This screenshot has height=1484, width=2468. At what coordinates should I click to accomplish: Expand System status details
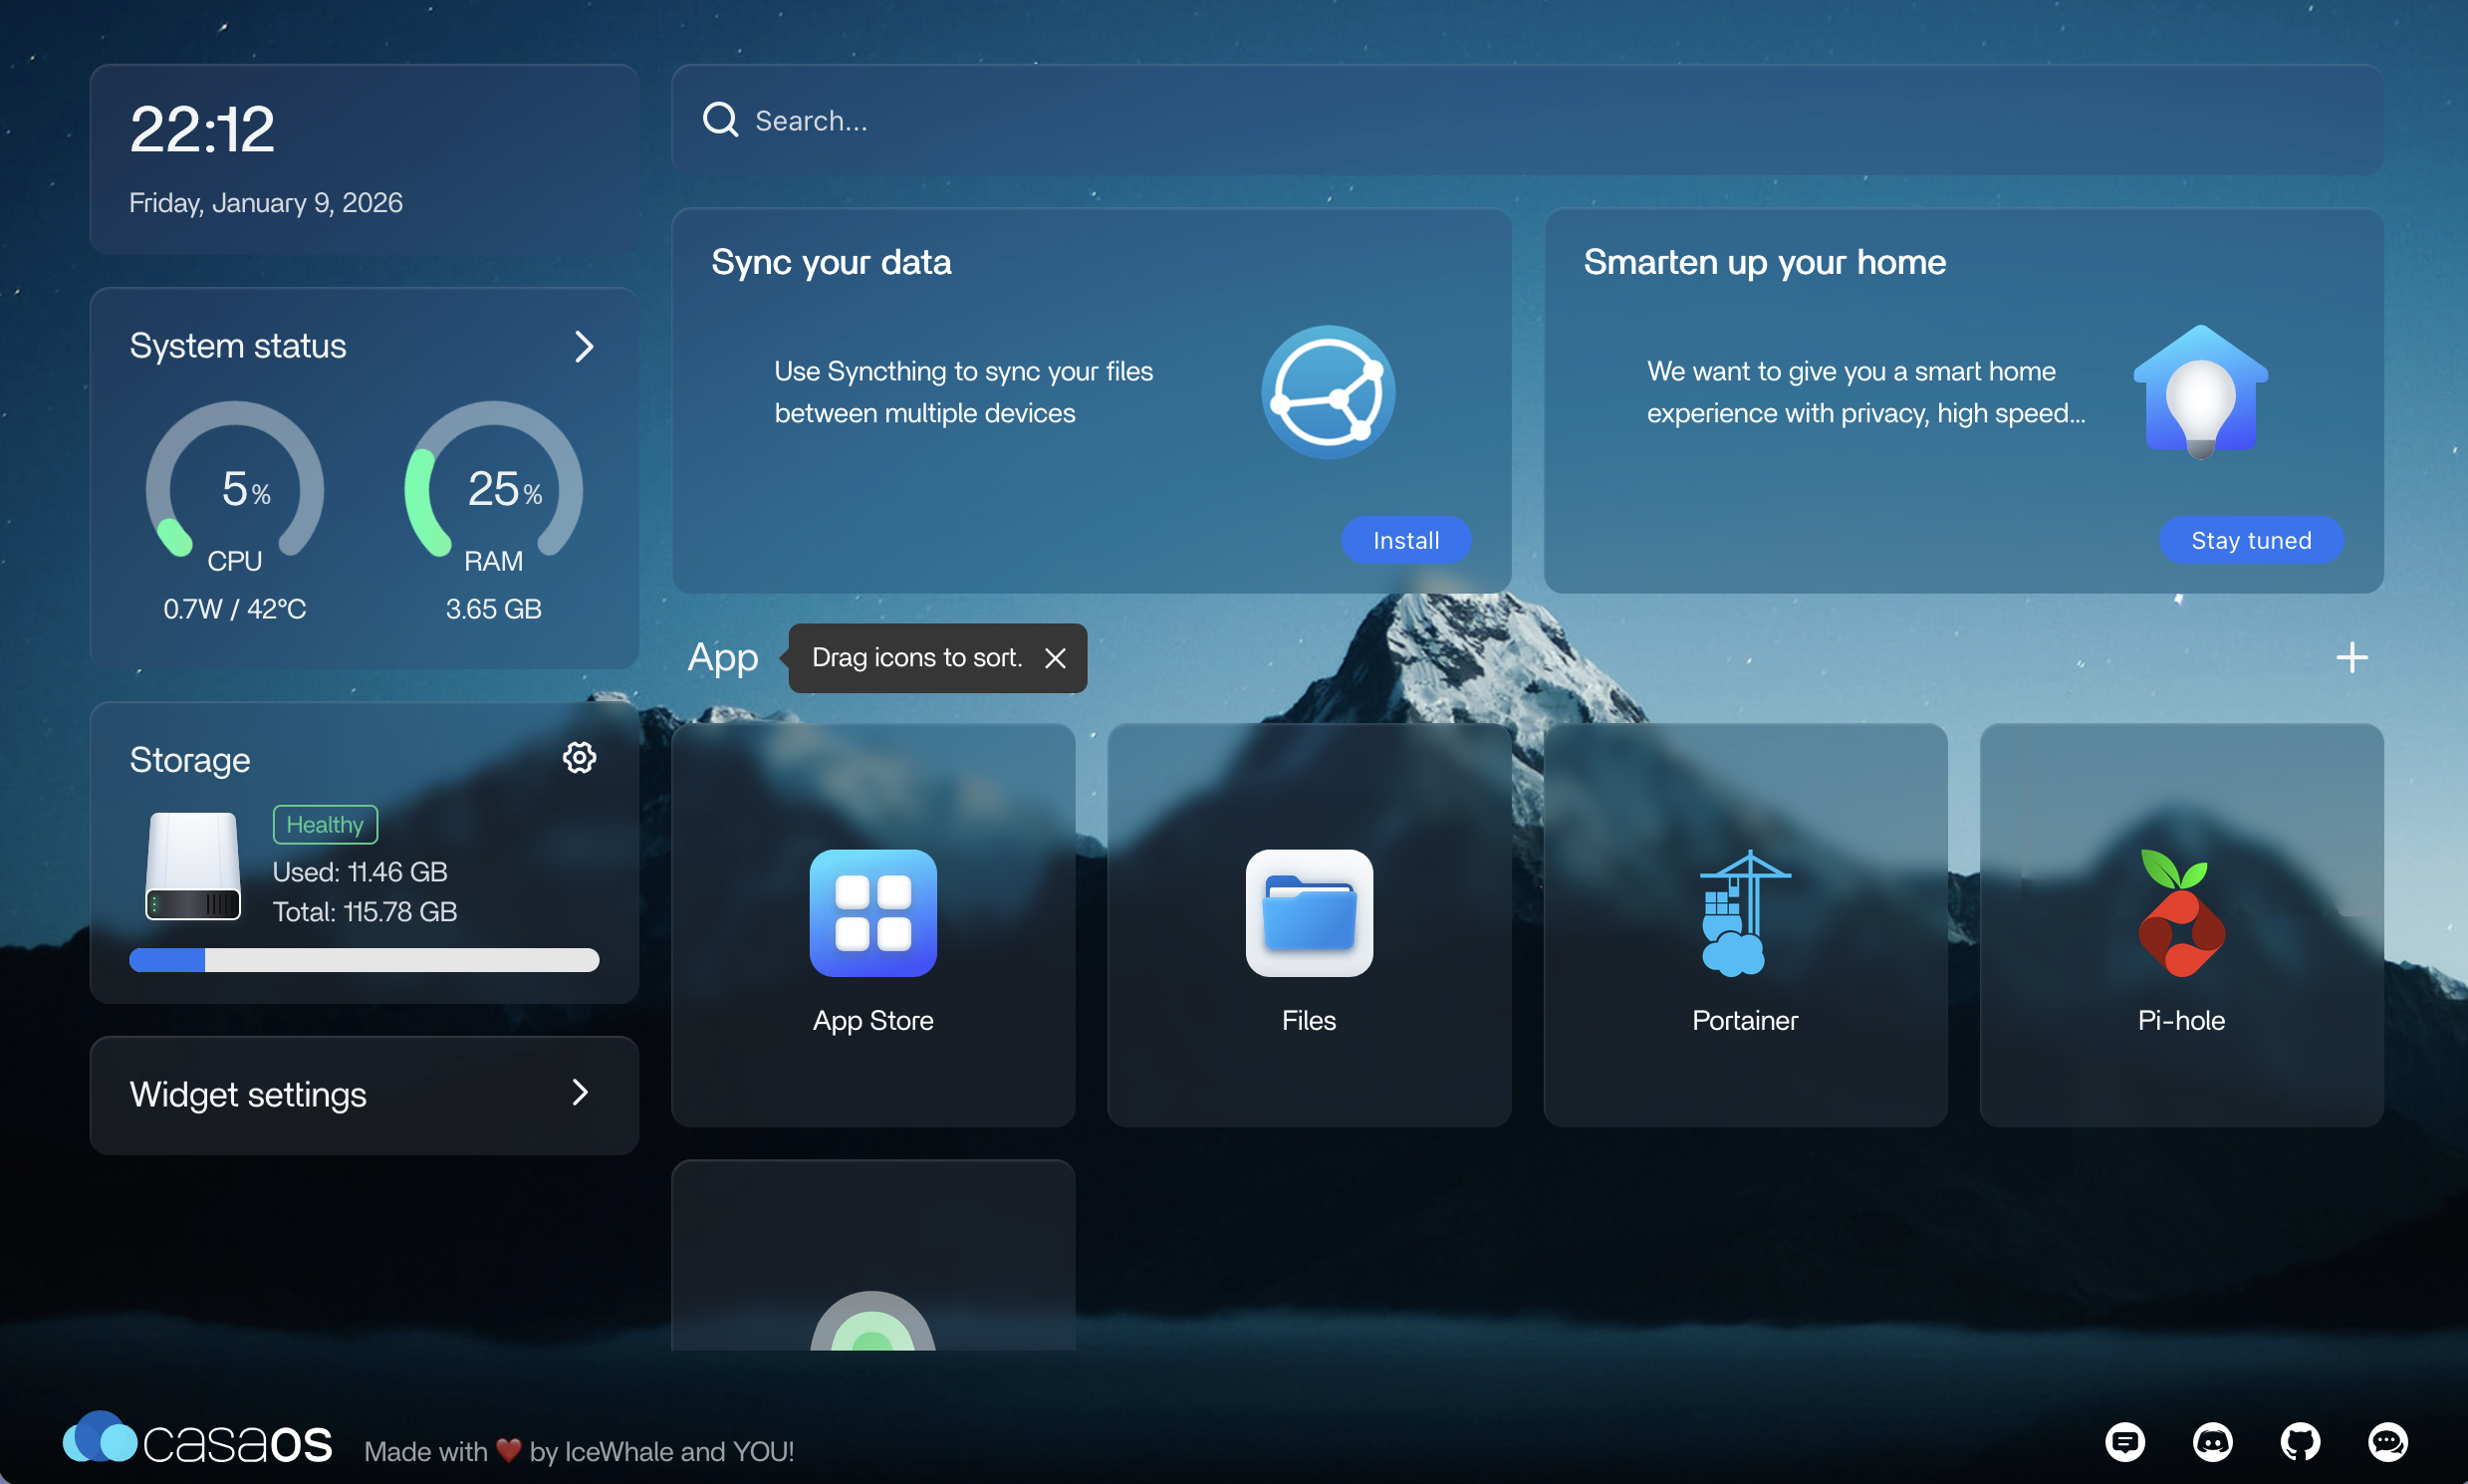pyautogui.click(x=583, y=346)
